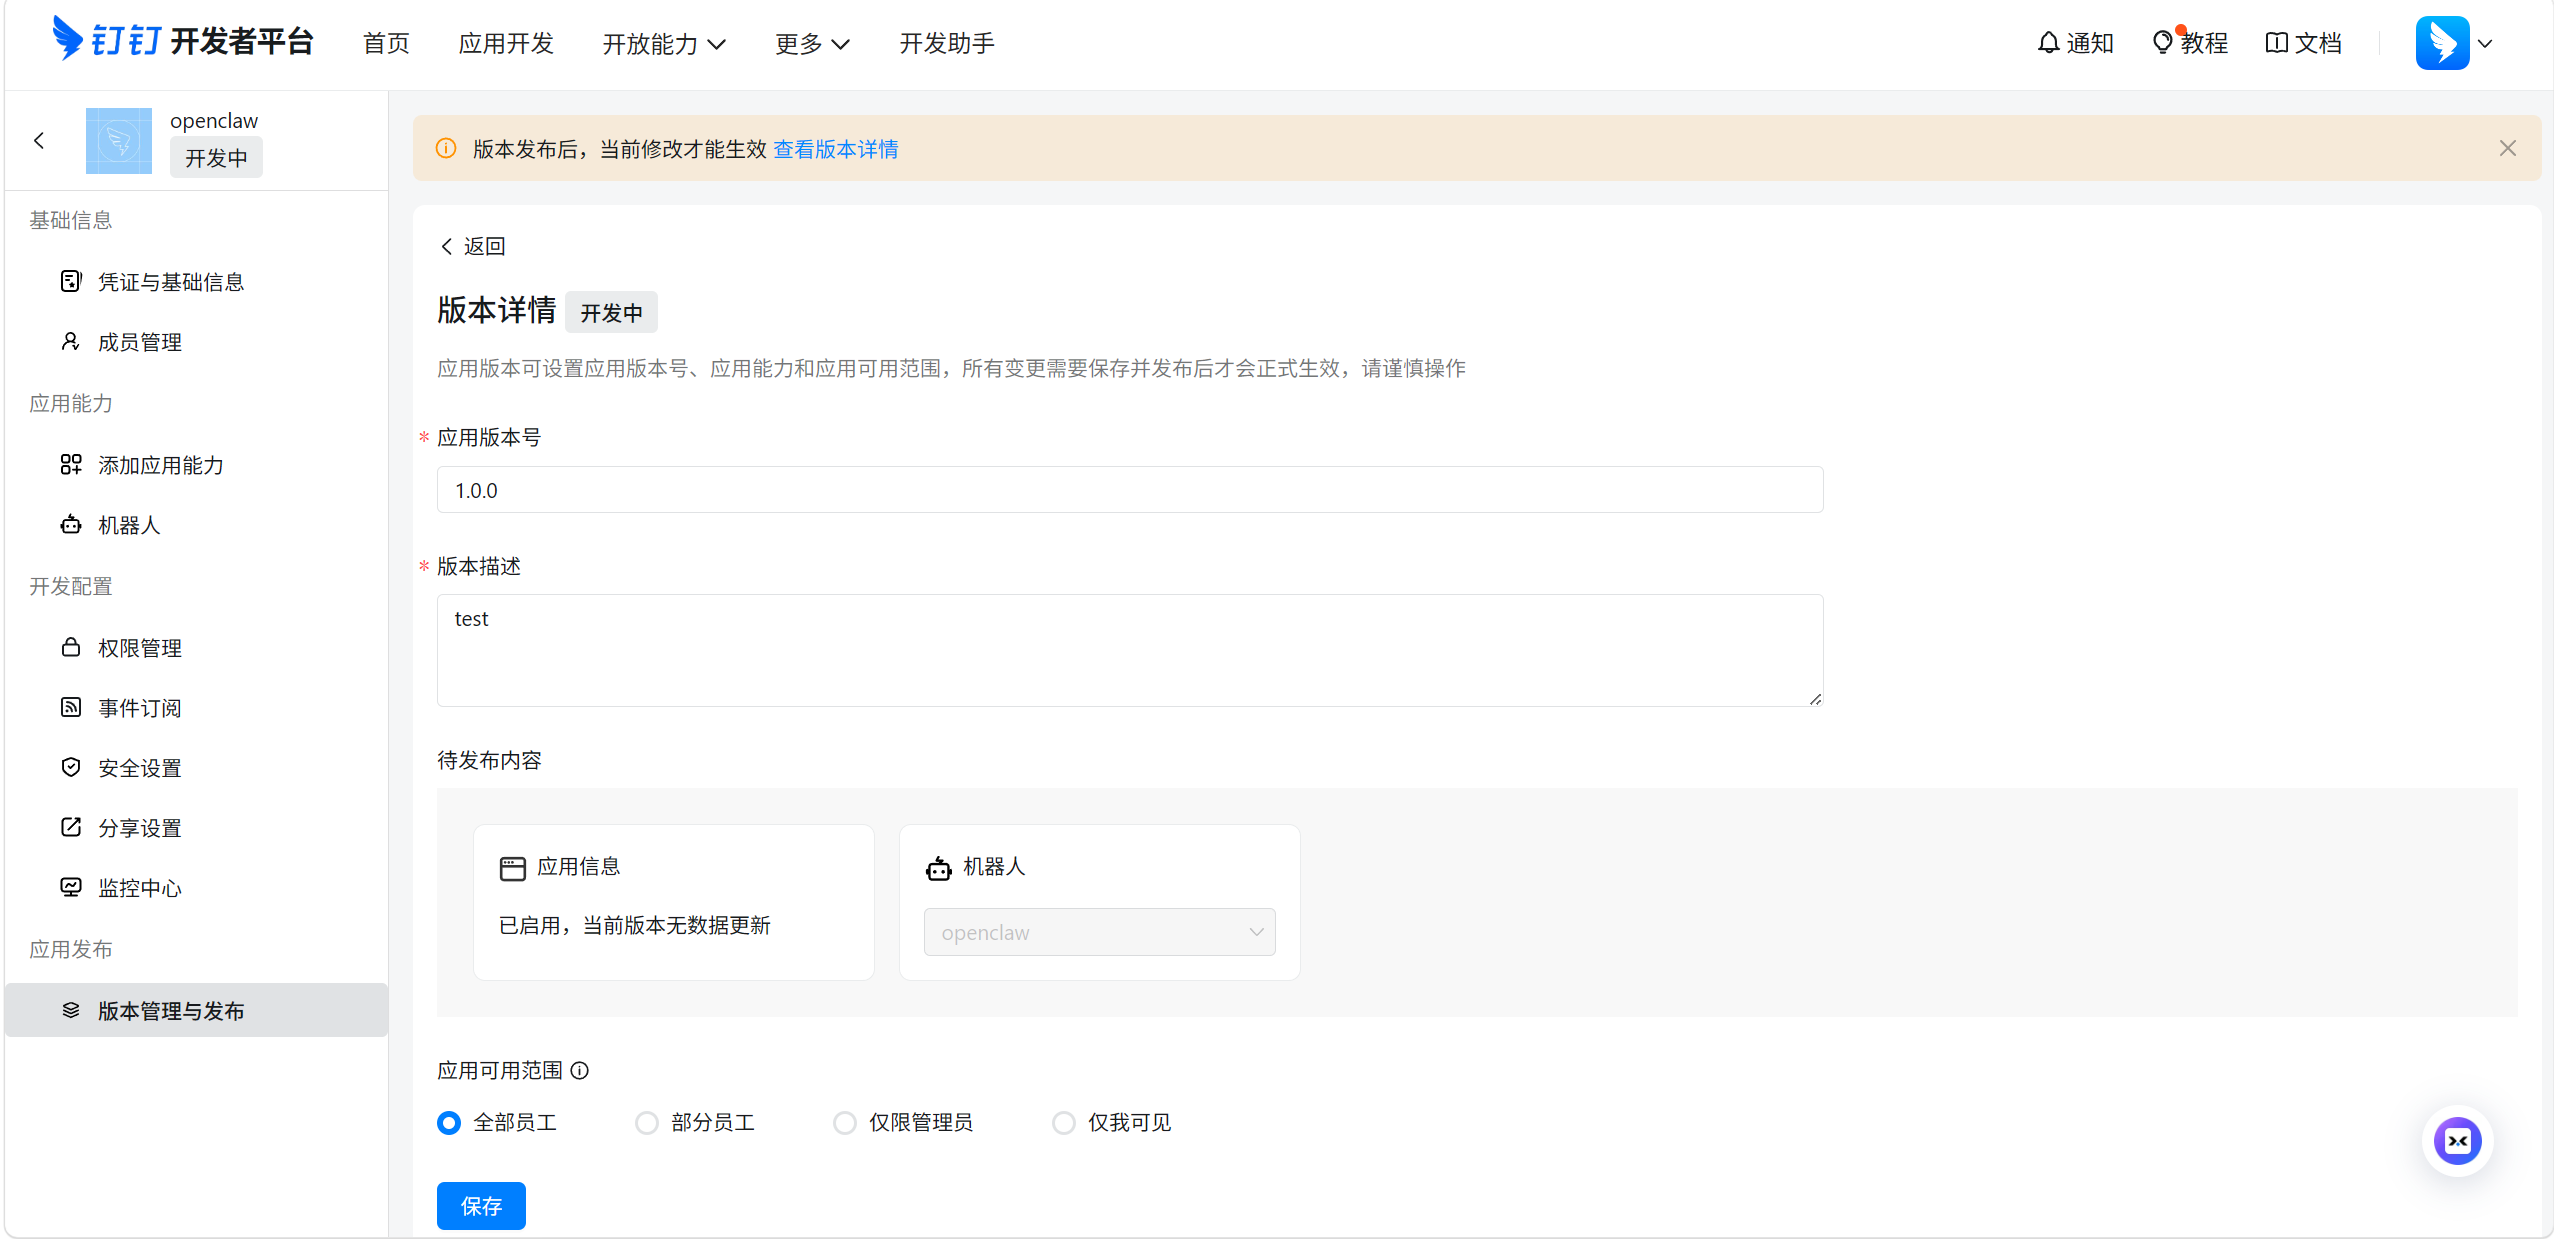The image size is (2557, 1243).
Task: Select the 部分员工 radio option
Action: [647, 1123]
